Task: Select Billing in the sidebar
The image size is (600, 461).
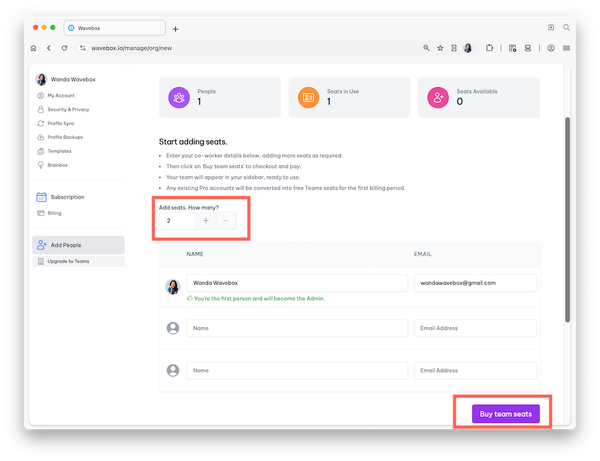Action: (56, 213)
